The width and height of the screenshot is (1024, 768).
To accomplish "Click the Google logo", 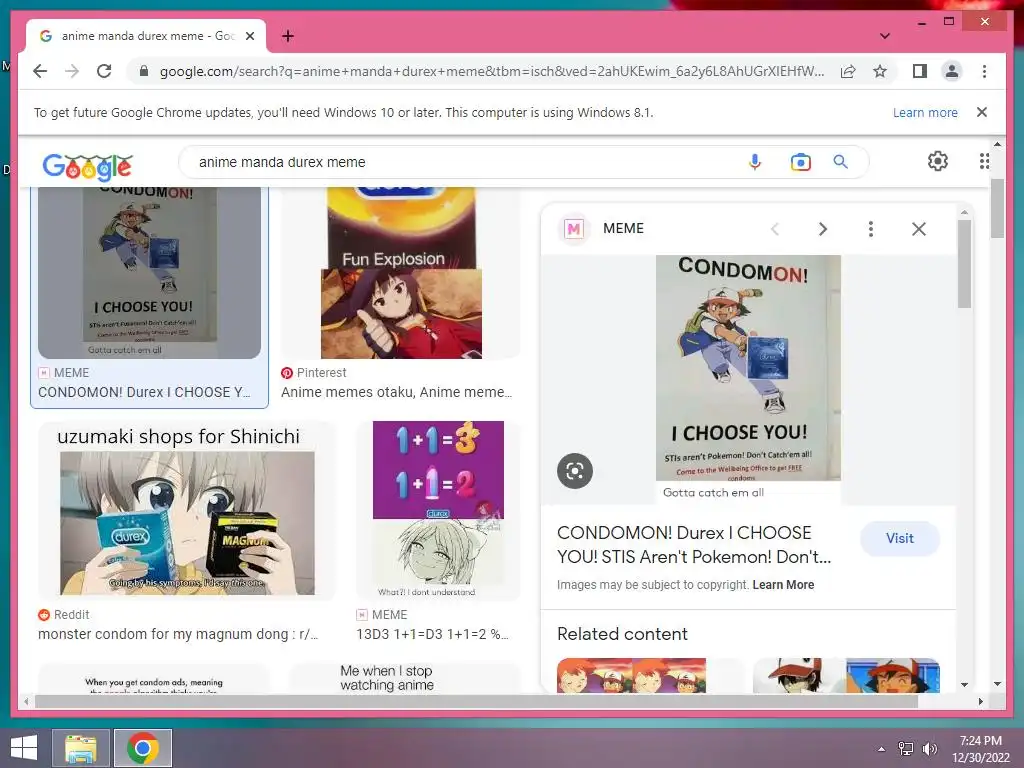I will [x=88, y=167].
